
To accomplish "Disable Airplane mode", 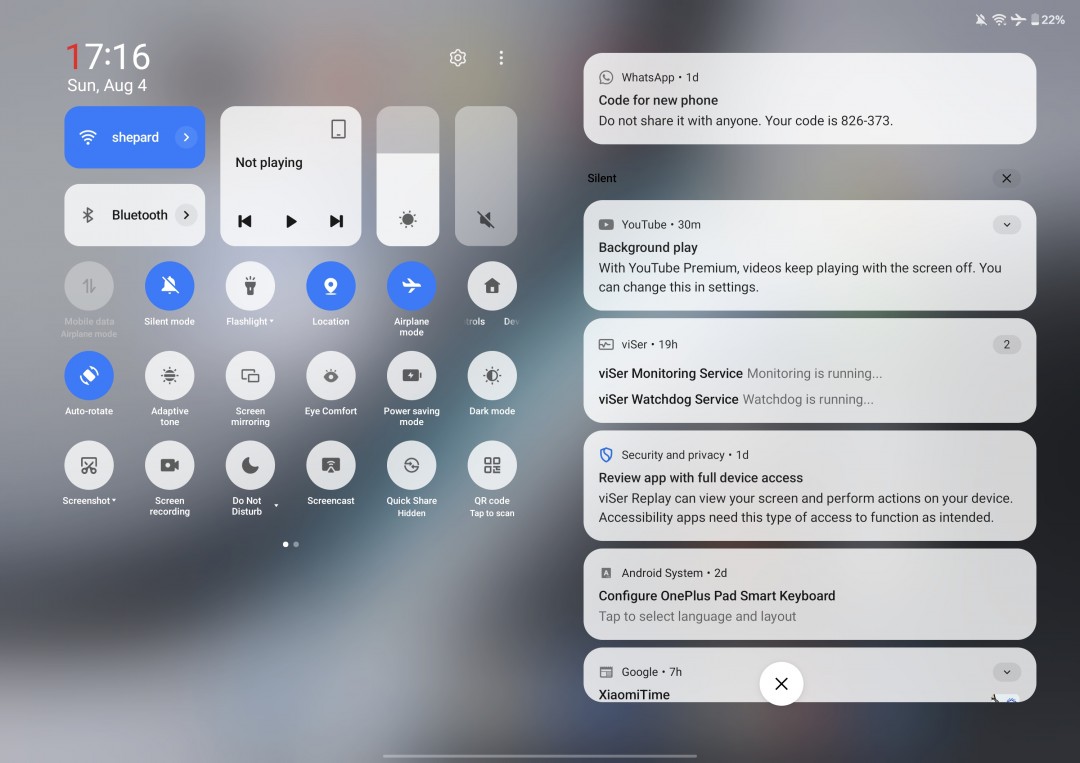I will point(411,286).
